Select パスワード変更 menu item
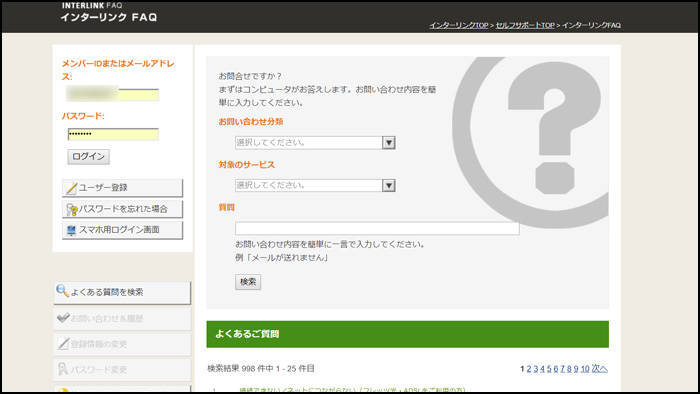This screenshot has height=394, width=700. pyautogui.click(x=122, y=369)
